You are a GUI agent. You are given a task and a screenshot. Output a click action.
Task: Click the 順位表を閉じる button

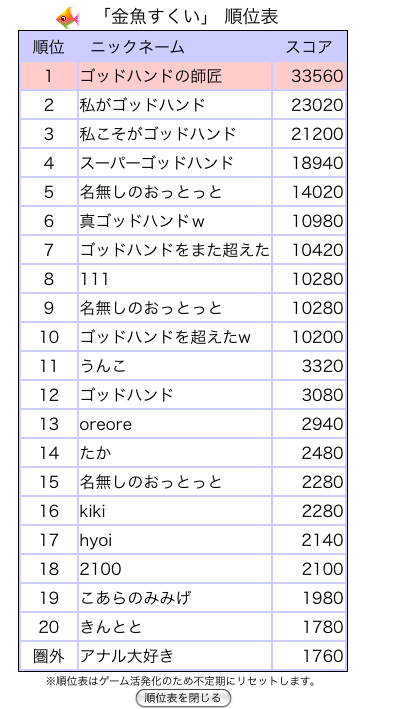183,698
